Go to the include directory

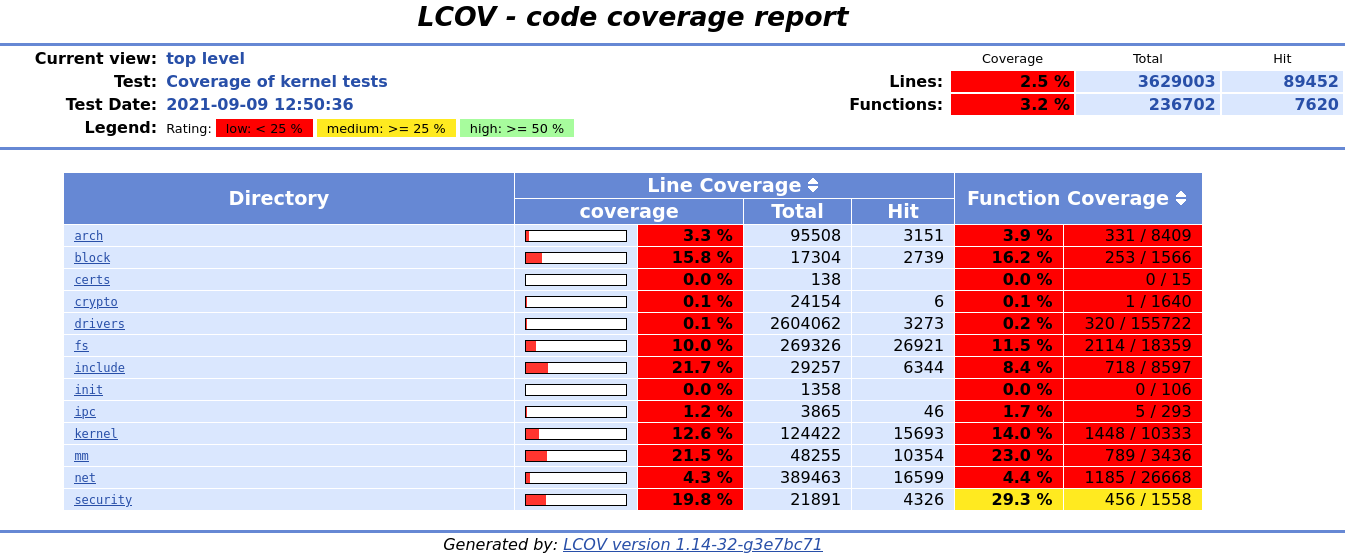pos(99,368)
